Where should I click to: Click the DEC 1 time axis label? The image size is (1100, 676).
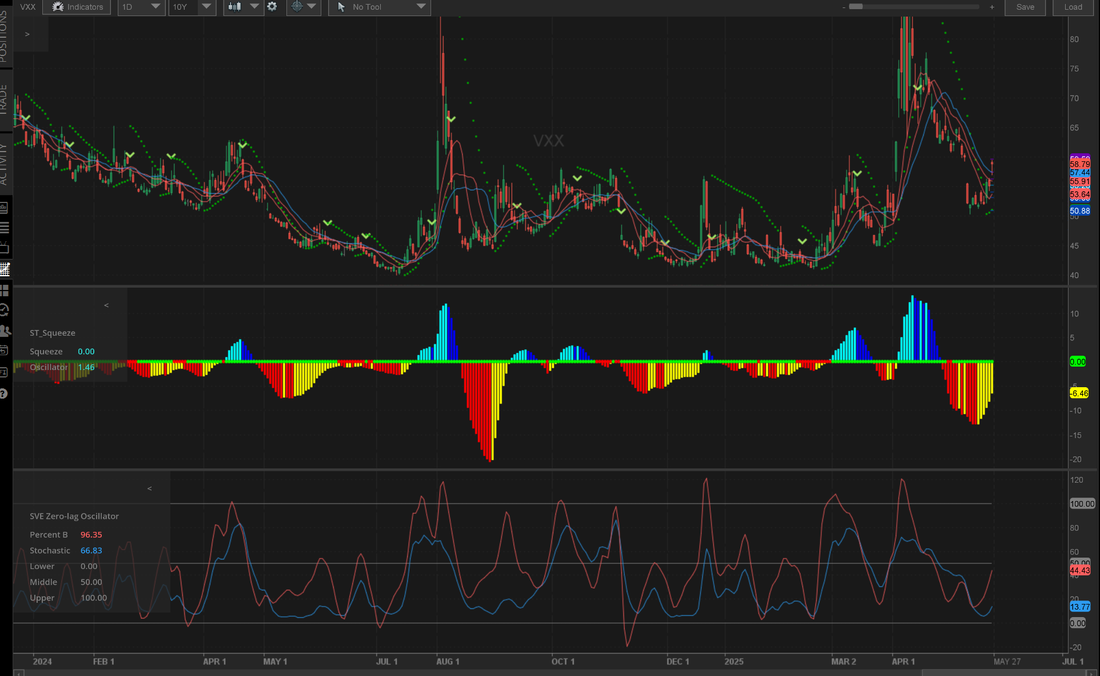click(678, 662)
